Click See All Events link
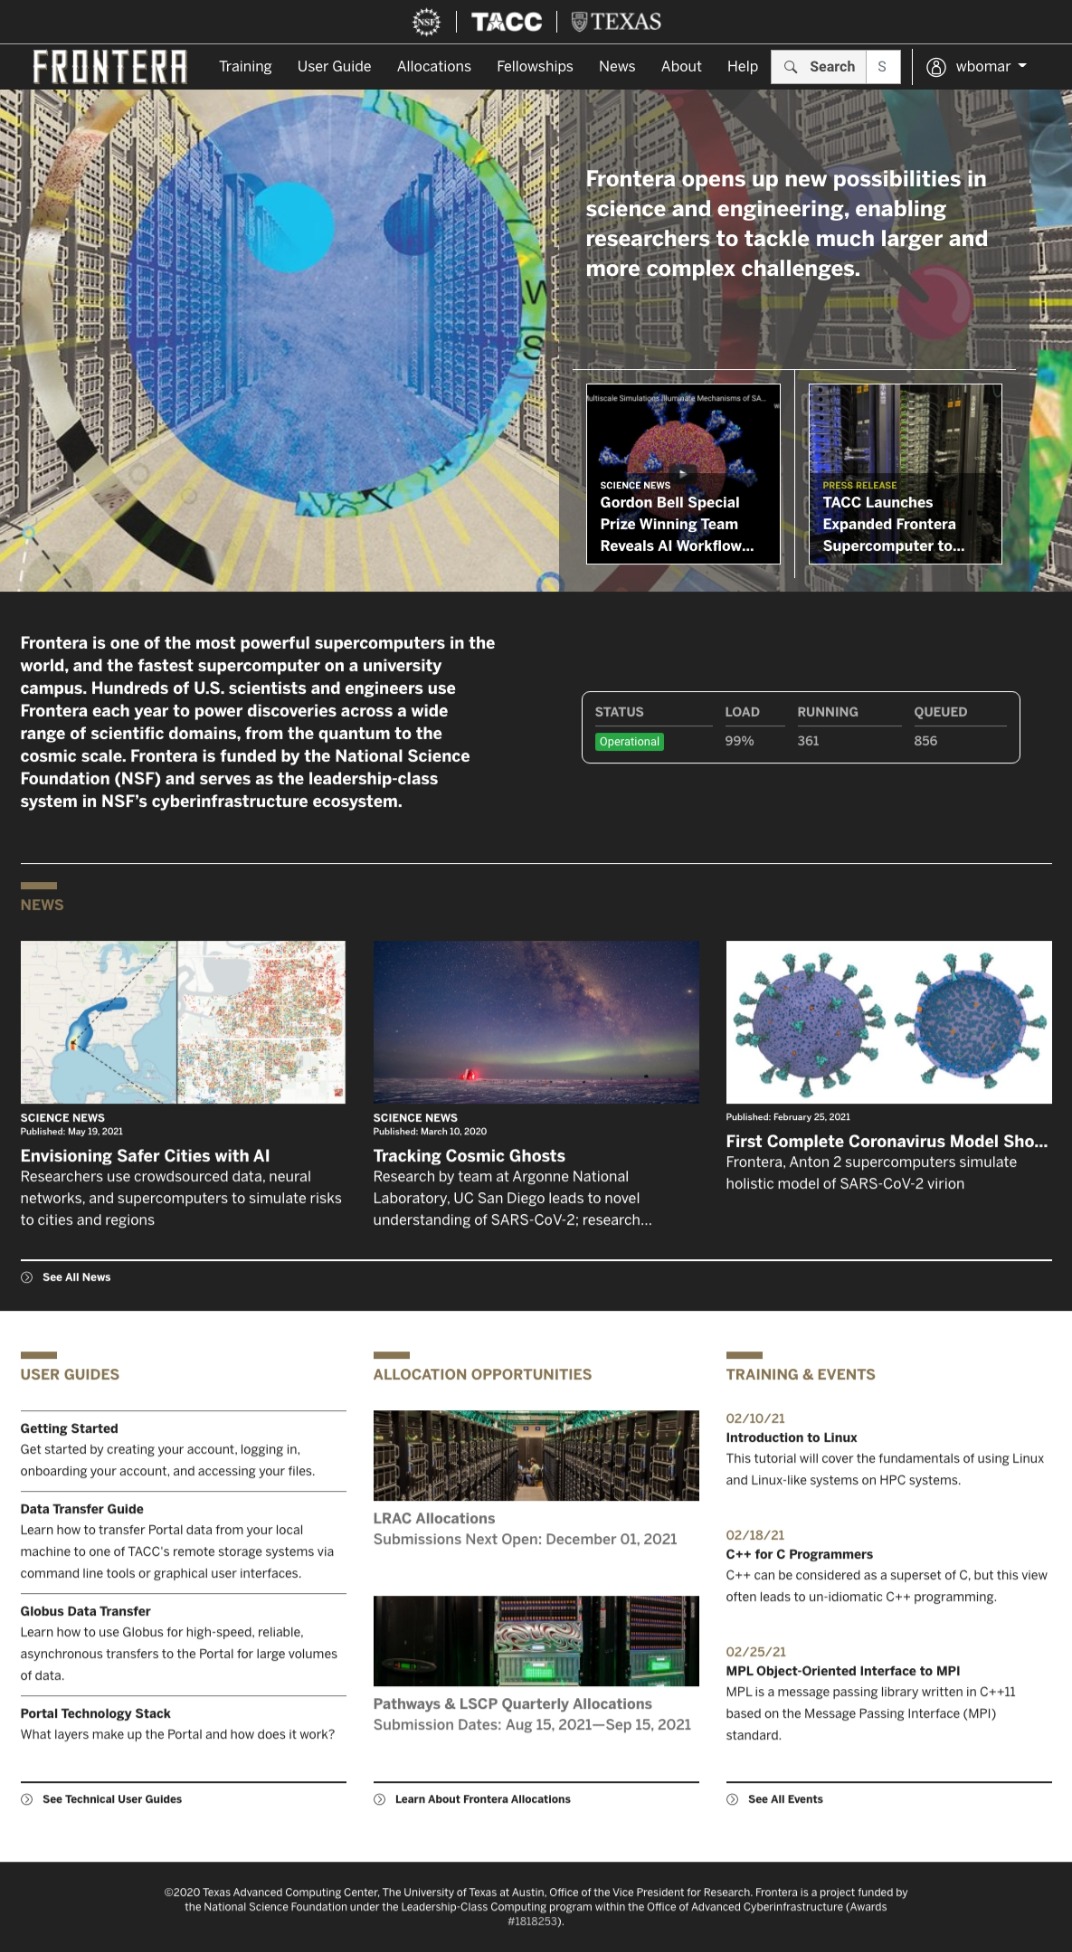Viewport: 1072px width, 1952px height. (x=785, y=1799)
